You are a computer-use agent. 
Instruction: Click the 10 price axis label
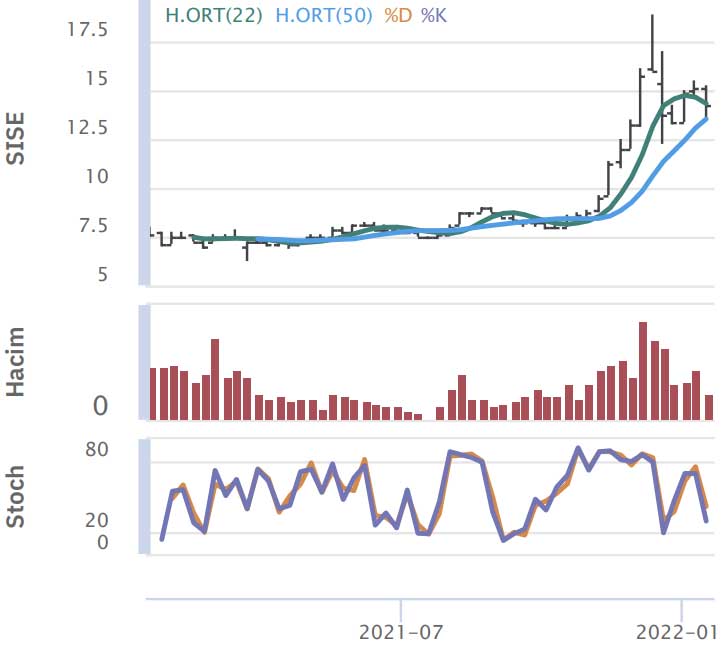pos(97,176)
